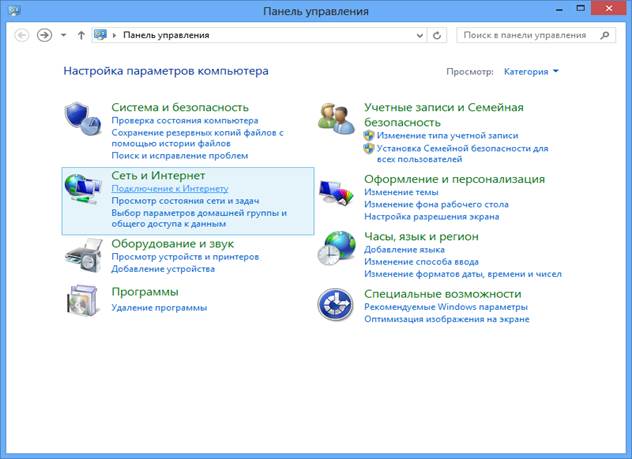Click the Hardware and Sound printer icon
Image resolution: width=632 pixels, height=459 pixels.
coord(83,253)
